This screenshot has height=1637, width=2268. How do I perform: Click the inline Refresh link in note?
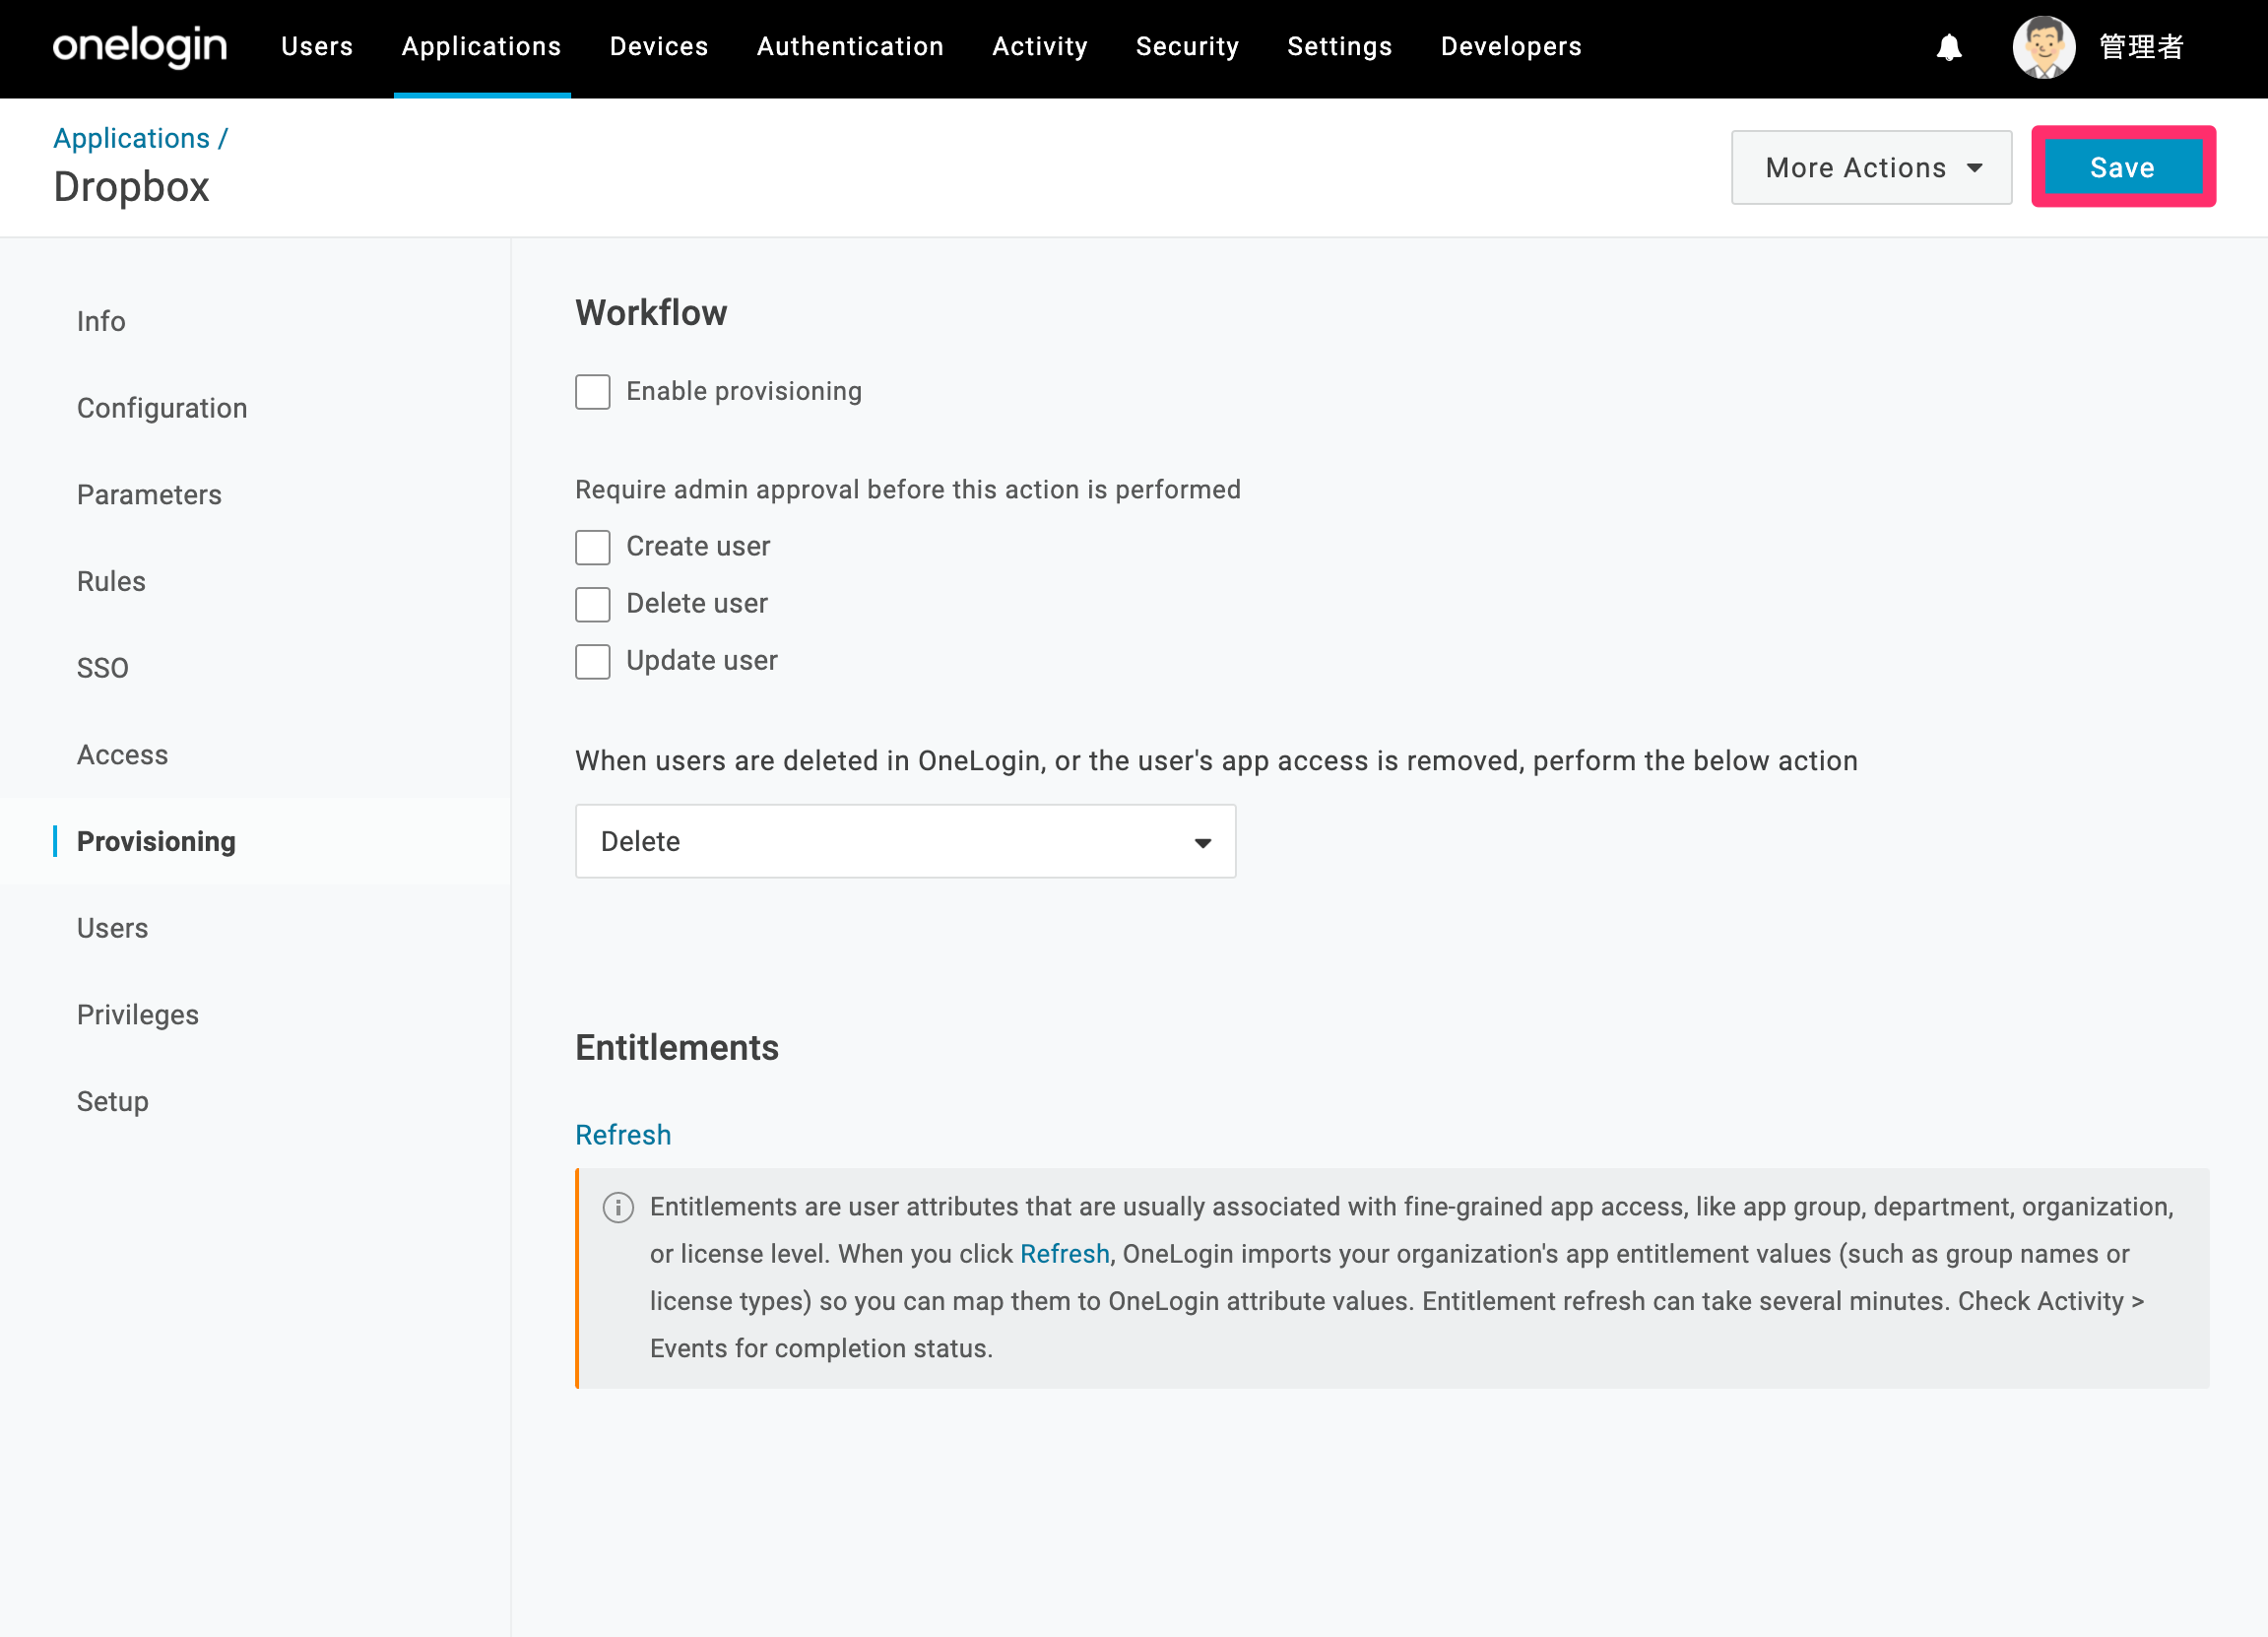(x=1064, y=1254)
